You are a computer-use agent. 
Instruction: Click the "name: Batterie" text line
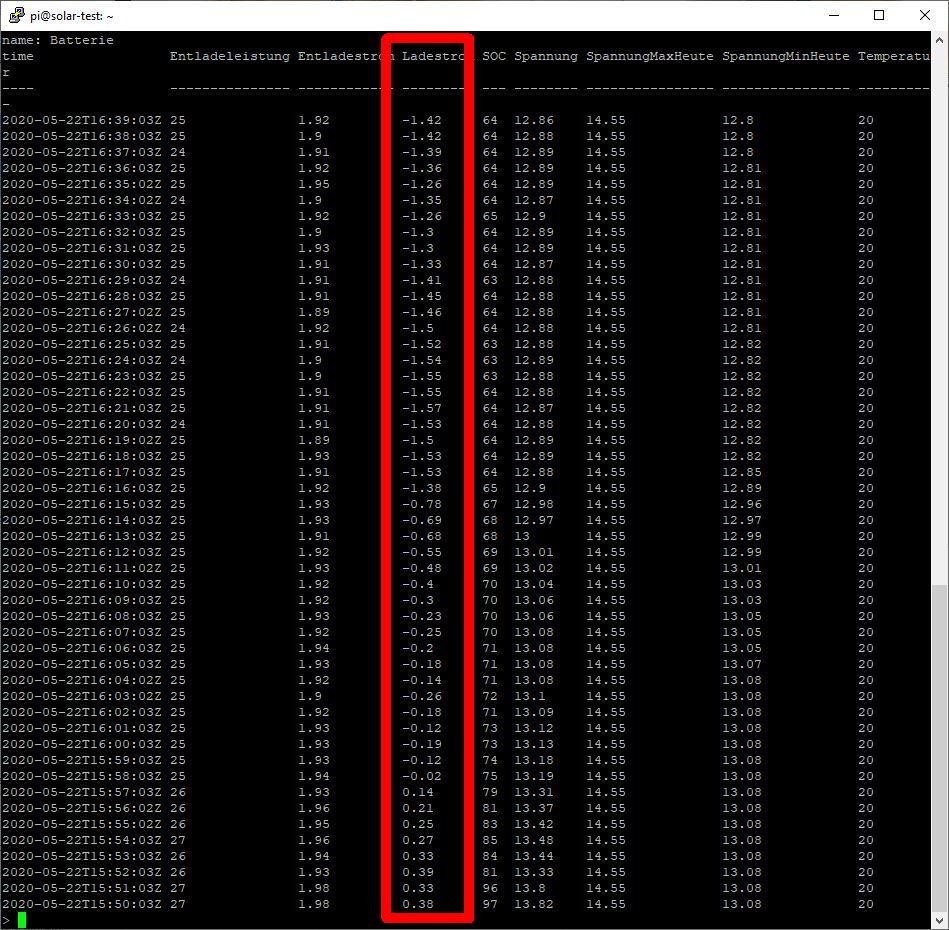click(57, 40)
